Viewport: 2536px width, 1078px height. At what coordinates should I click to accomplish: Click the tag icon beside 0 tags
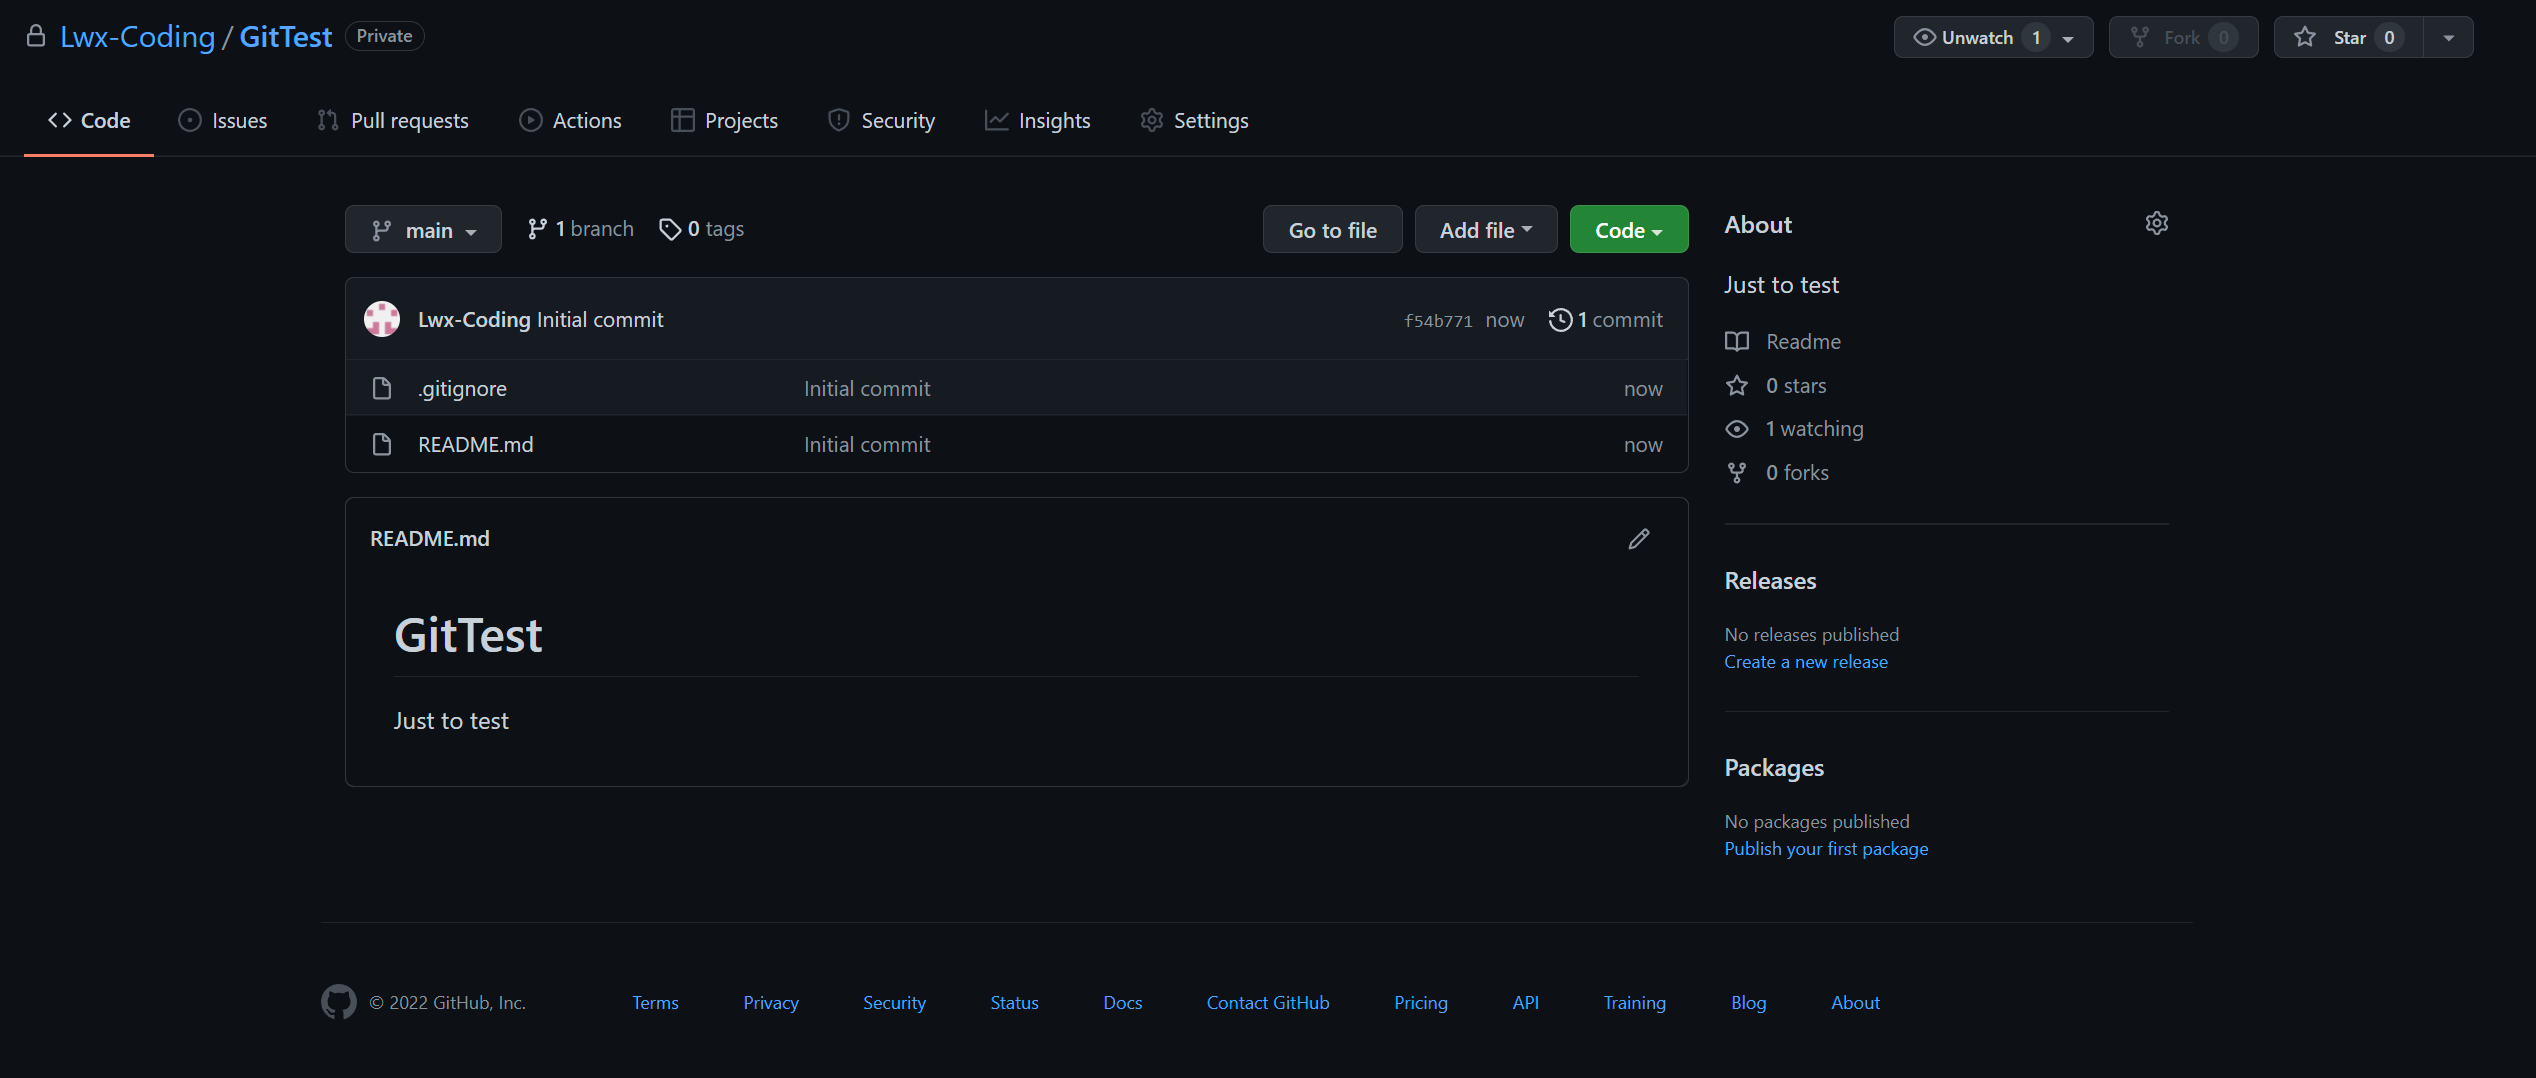[x=670, y=229]
